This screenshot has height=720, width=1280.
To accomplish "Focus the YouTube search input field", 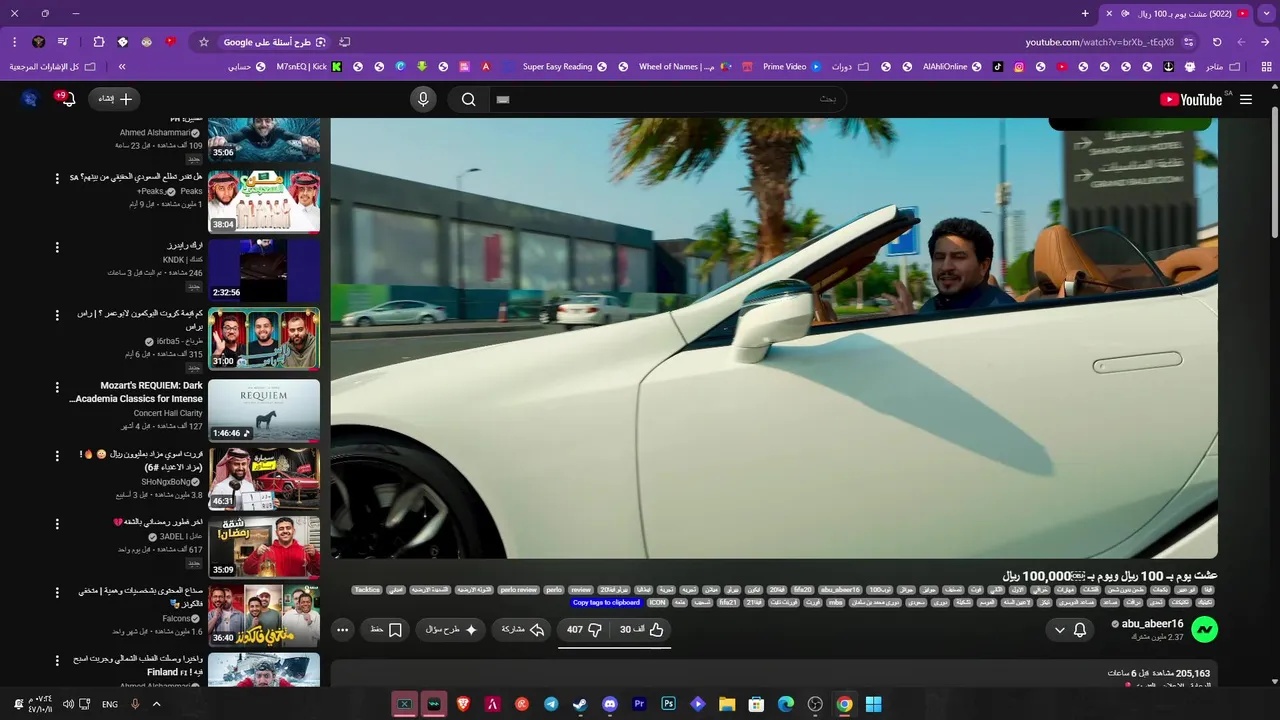I will [667, 99].
